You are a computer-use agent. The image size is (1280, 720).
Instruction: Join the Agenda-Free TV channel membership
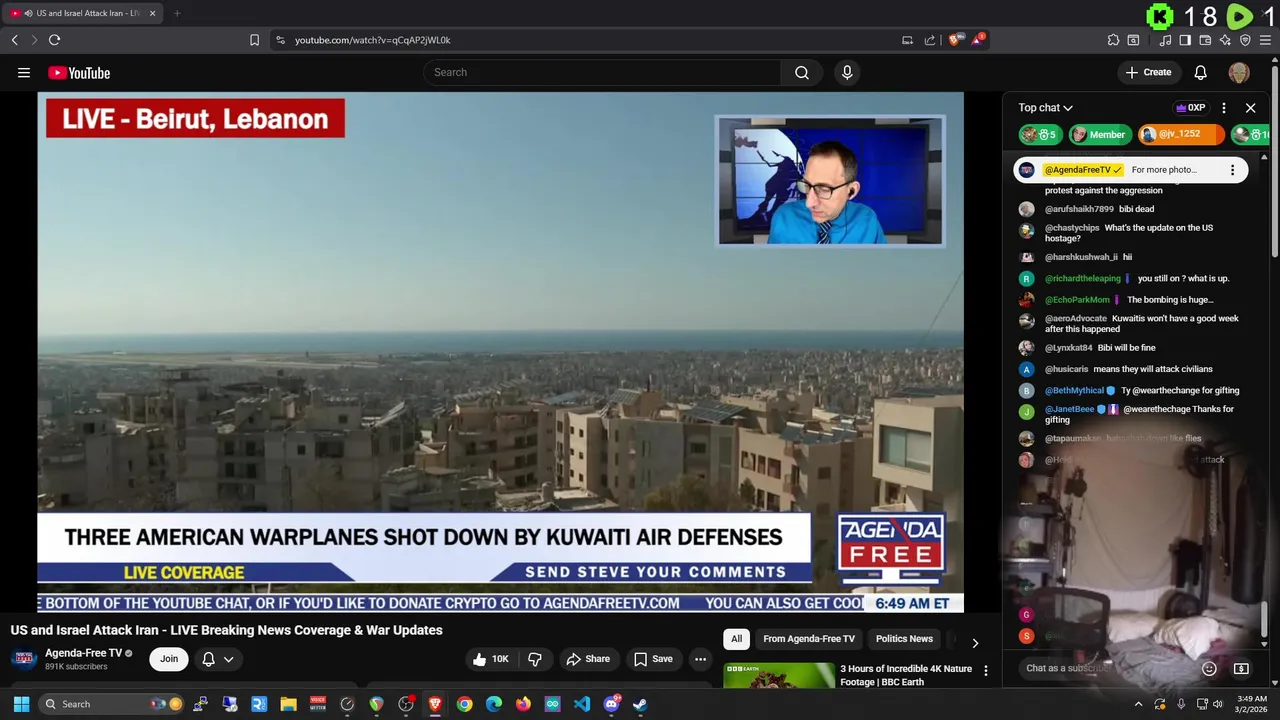point(169,659)
